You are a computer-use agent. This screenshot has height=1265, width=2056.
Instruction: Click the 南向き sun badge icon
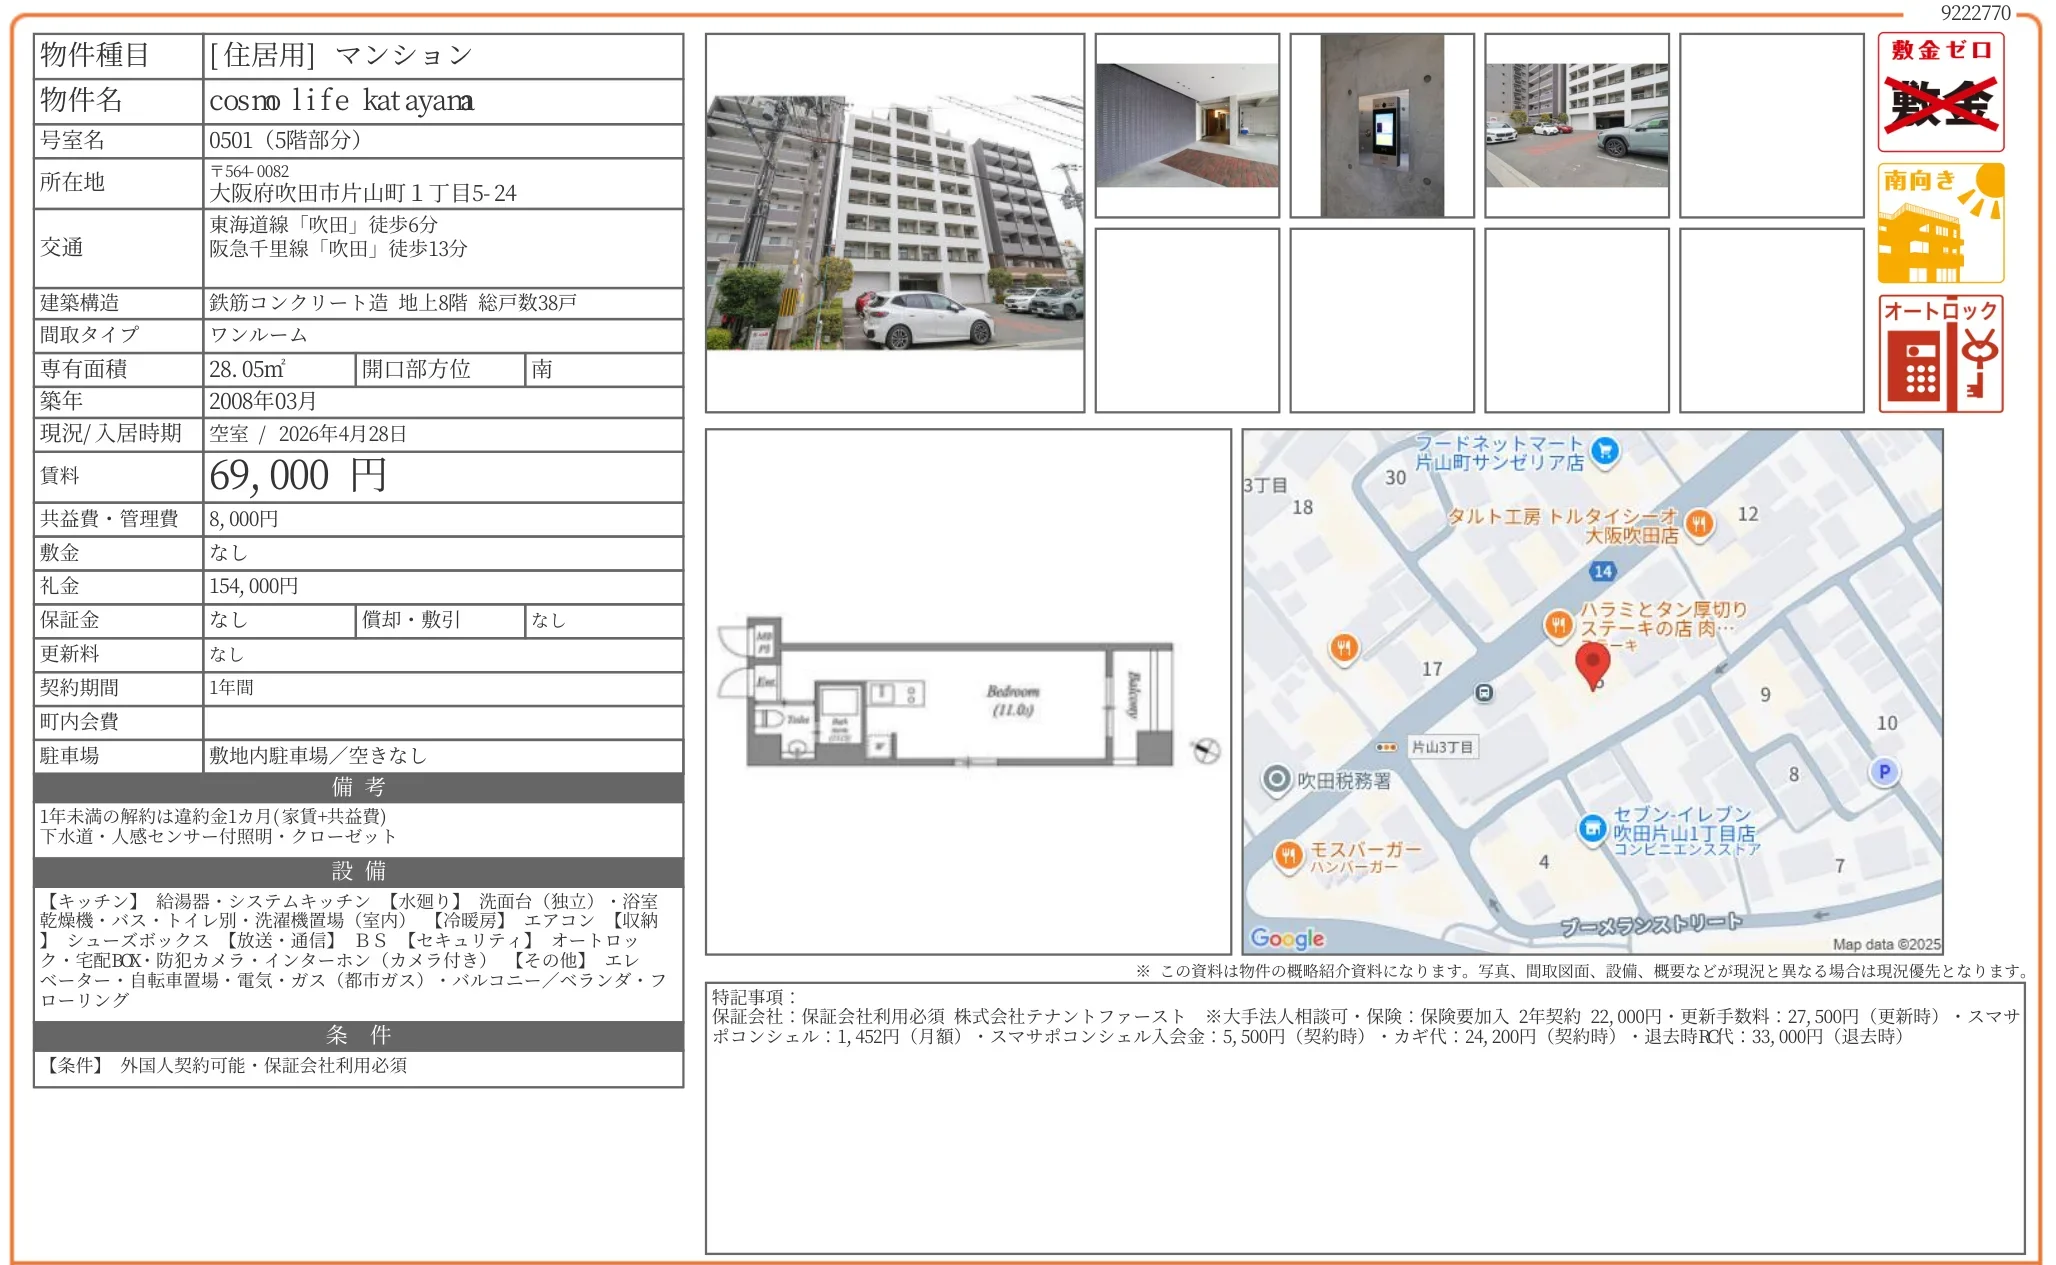(1940, 224)
